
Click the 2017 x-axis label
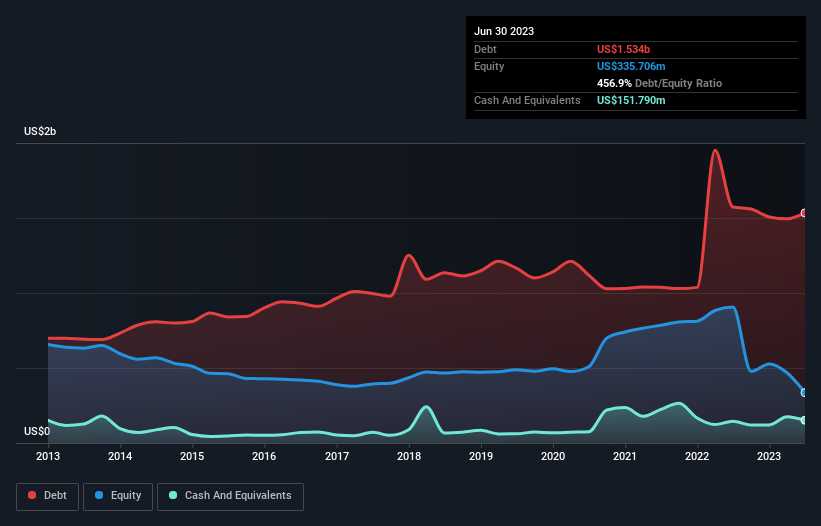tap(337, 456)
